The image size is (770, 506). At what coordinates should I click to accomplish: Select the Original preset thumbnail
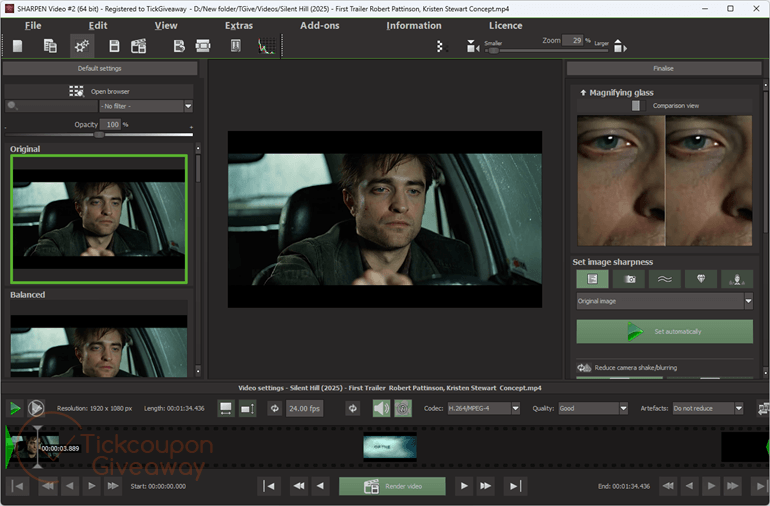tap(99, 219)
